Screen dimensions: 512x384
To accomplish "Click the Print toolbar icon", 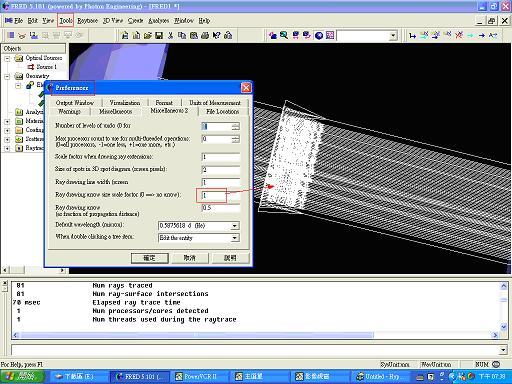I will [205, 35].
